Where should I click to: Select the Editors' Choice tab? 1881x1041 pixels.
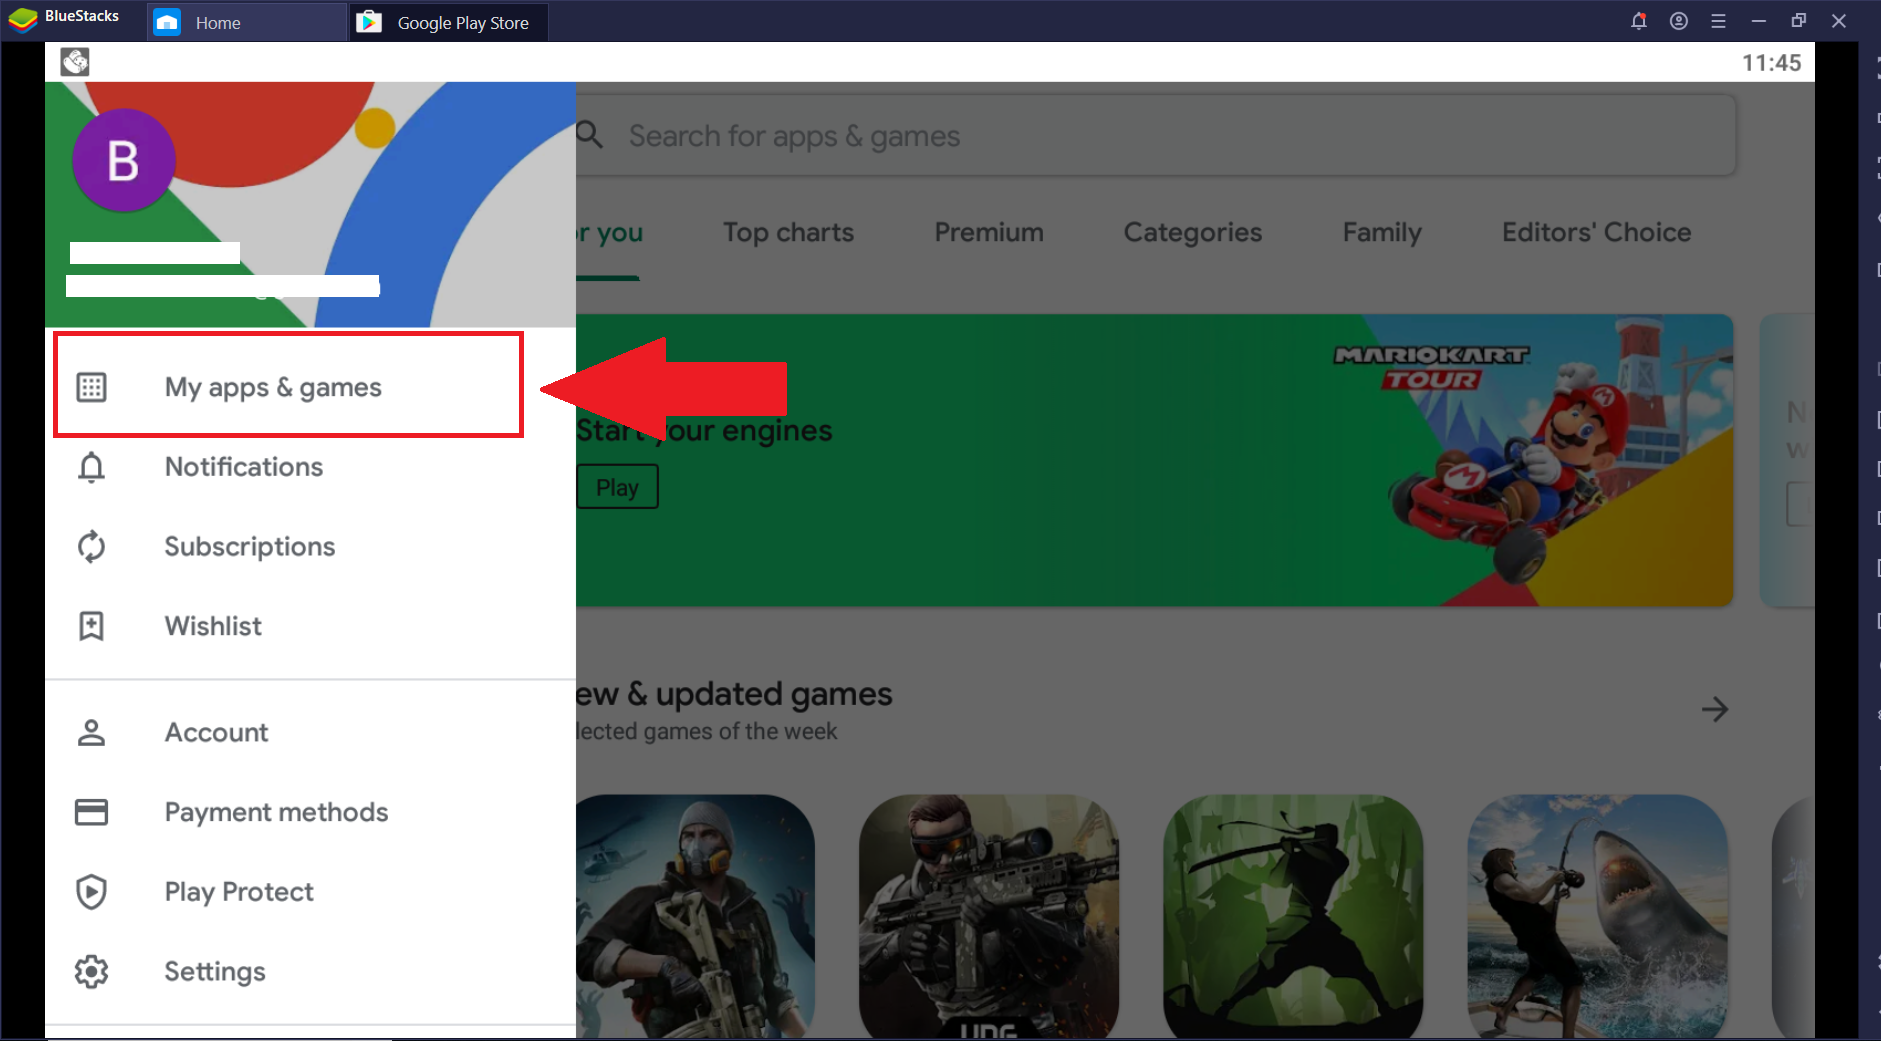point(1597,232)
